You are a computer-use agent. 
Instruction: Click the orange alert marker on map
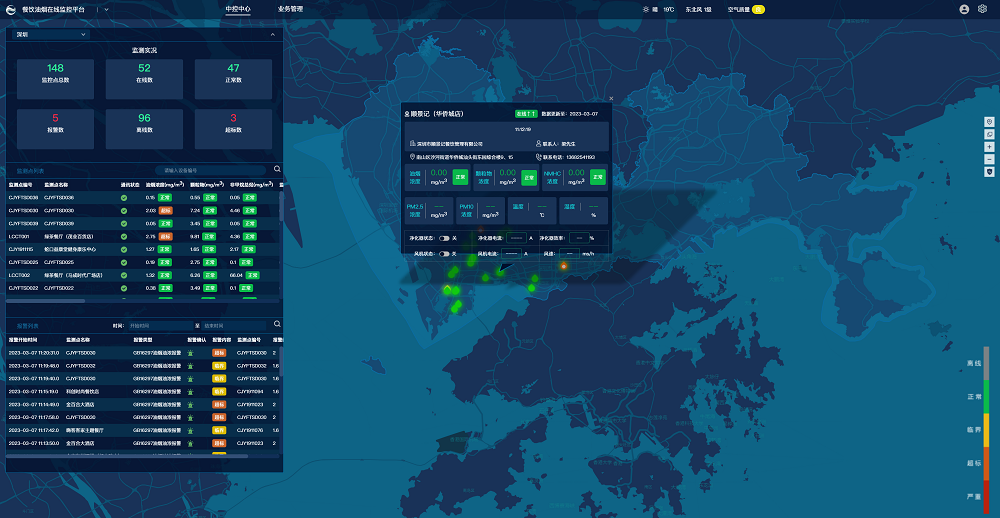(564, 266)
